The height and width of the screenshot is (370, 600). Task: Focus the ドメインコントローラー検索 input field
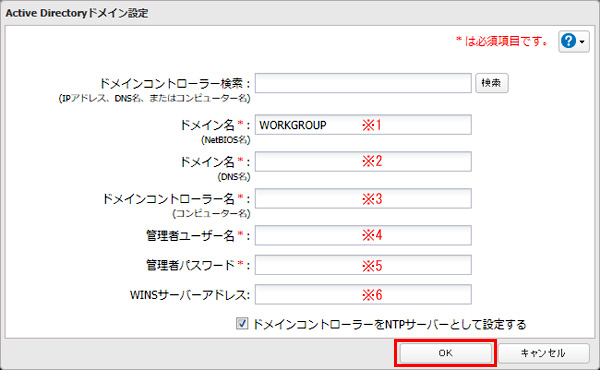(363, 83)
